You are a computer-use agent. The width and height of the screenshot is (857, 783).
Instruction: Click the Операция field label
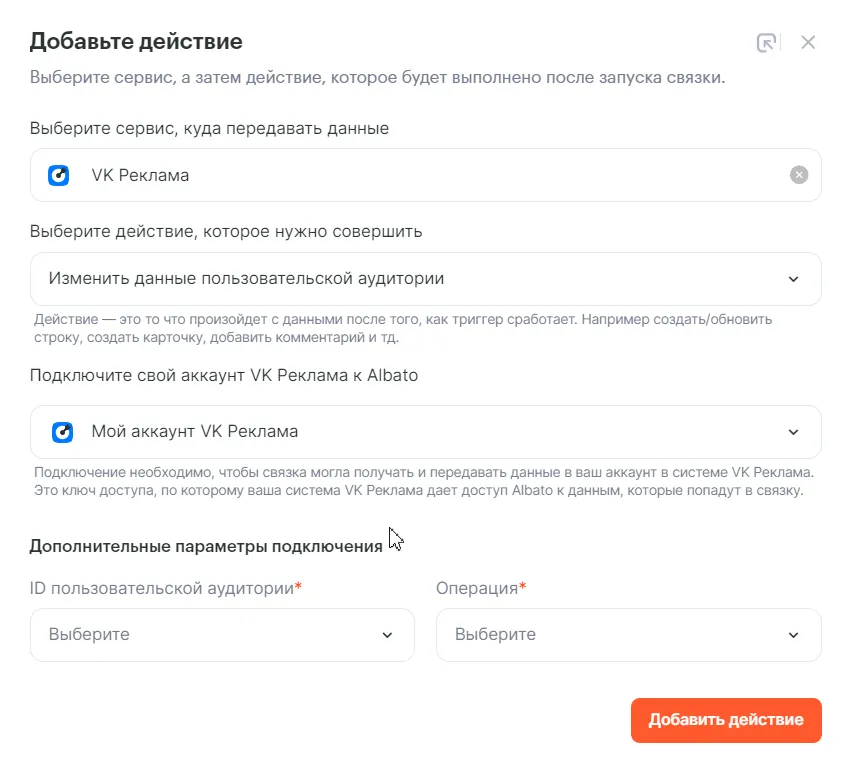click(x=477, y=588)
